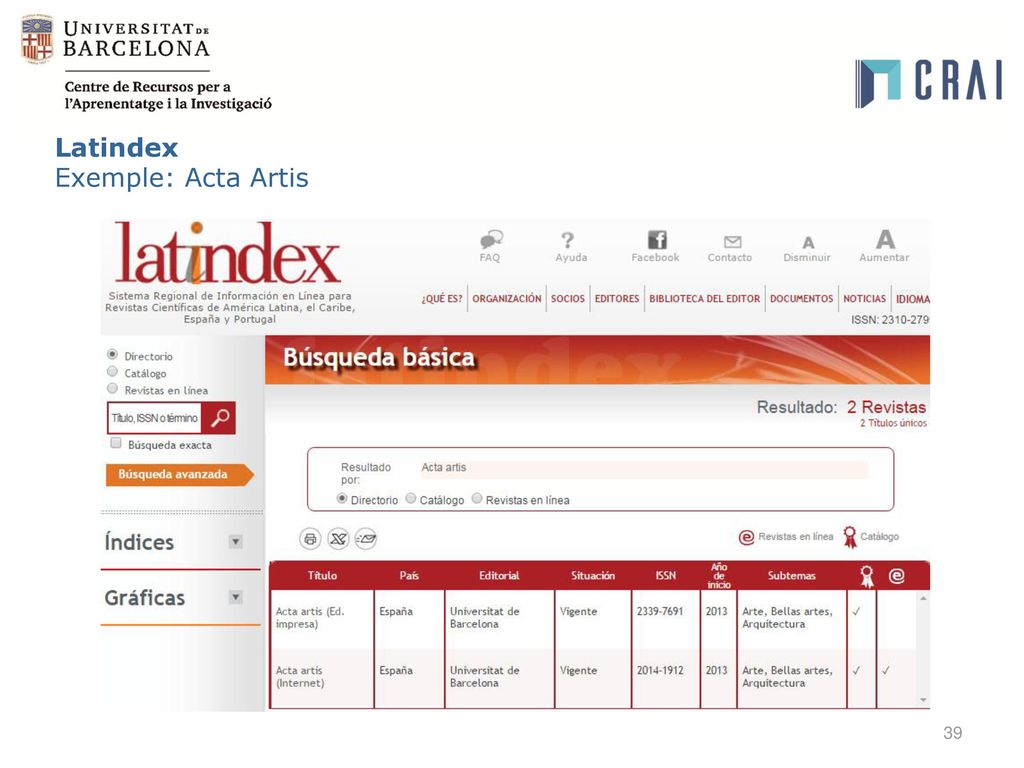Open the SOCIOS menu item
Screen dimensions: 1024x768
click(568, 298)
